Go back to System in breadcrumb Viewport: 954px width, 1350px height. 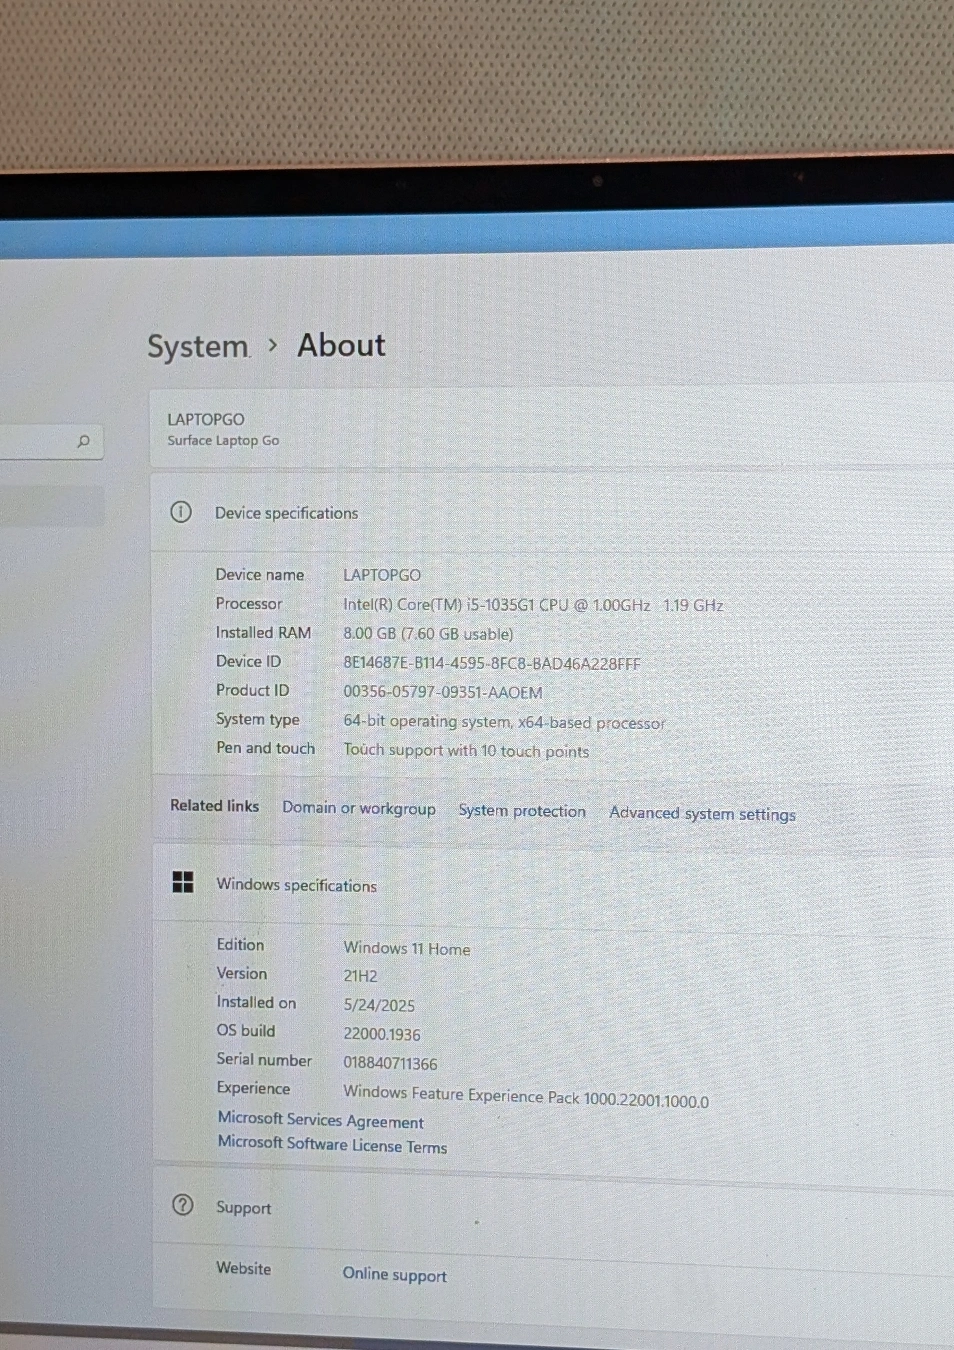[x=198, y=346]
